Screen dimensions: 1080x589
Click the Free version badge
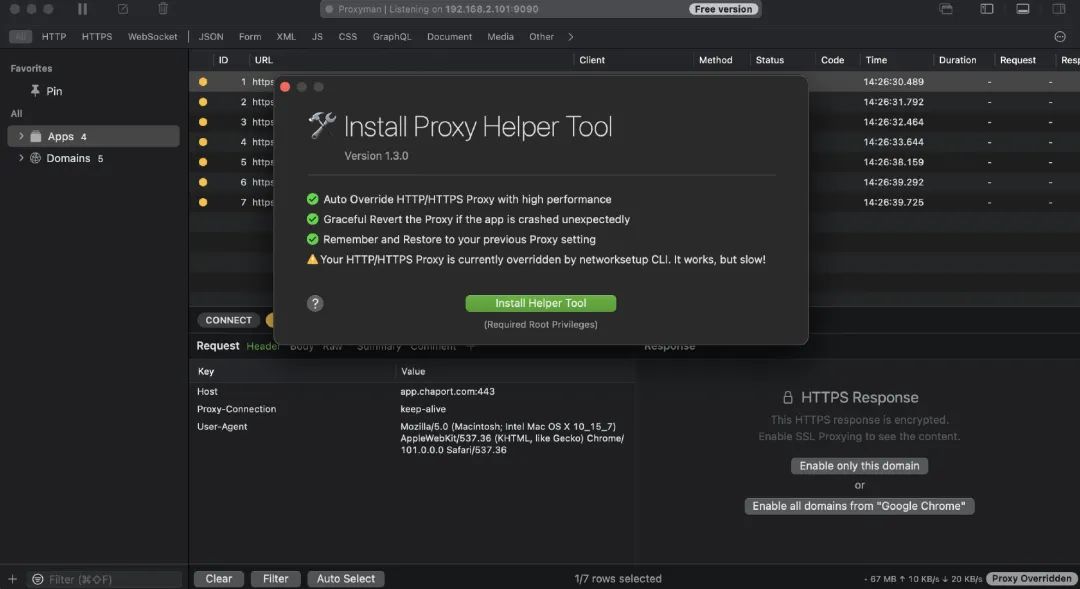pyautogui.click(x=723, y=9)
